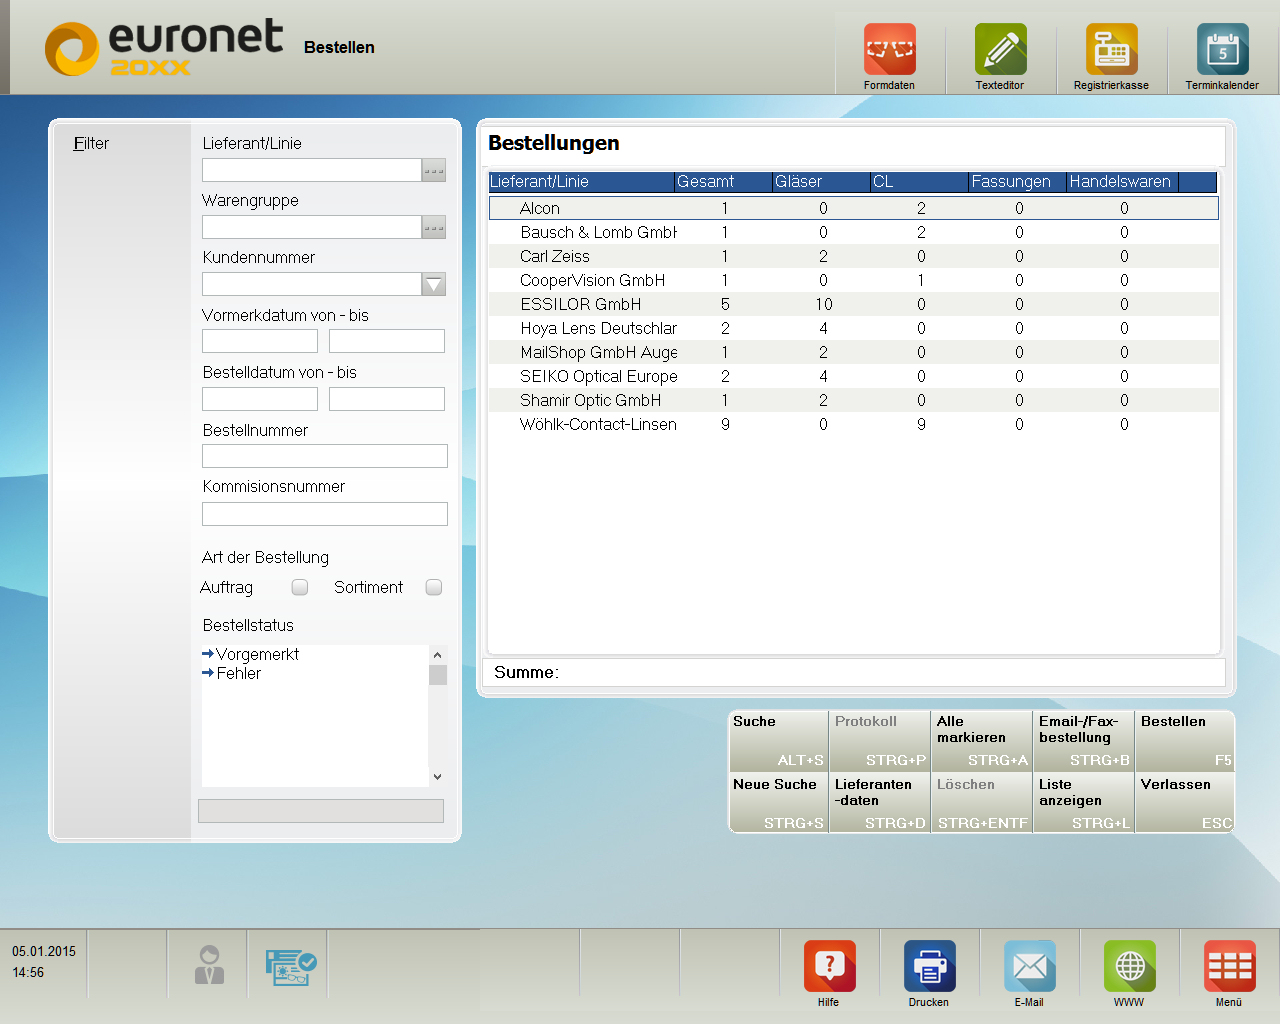Click the Bestellen F5 button
Image resolution: width=1280 pixels, height=1024 pixels.
click(1186, 740)
